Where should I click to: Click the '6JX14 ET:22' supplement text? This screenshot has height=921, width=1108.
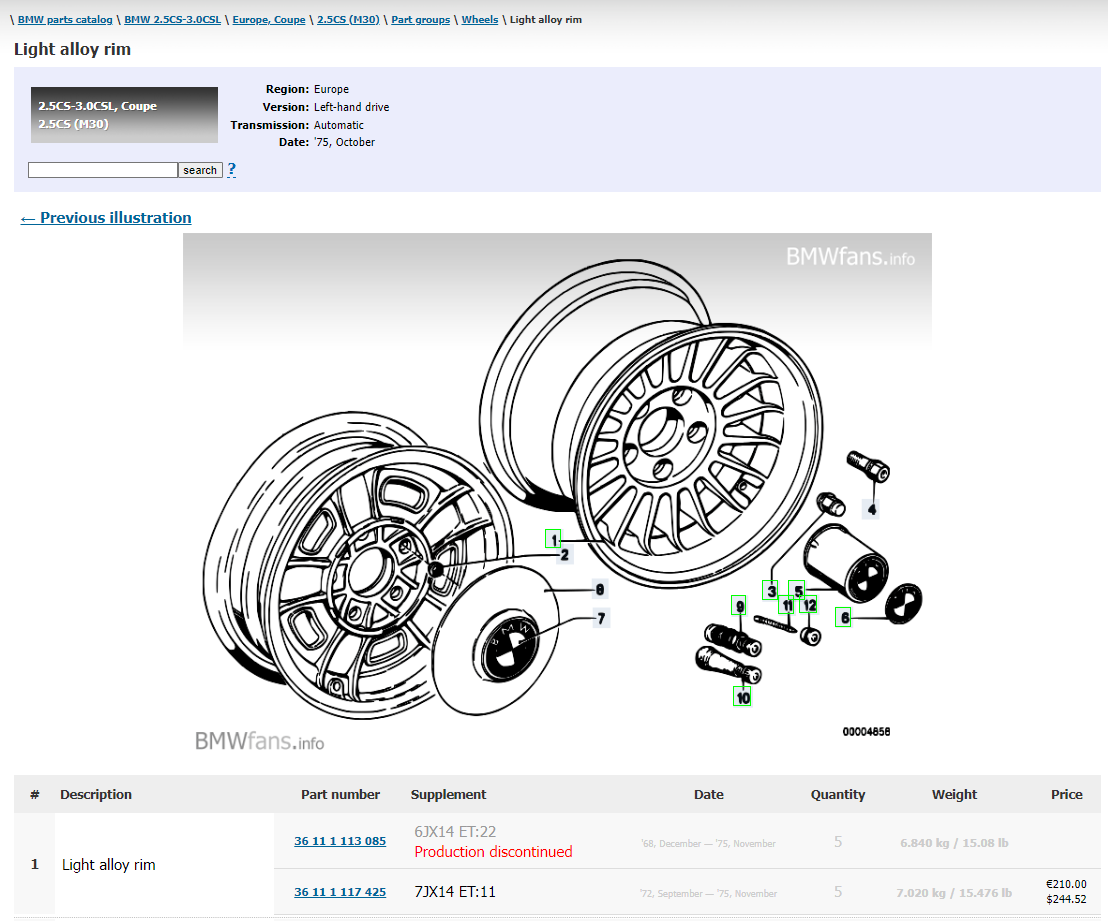click(x=455, y=832)
